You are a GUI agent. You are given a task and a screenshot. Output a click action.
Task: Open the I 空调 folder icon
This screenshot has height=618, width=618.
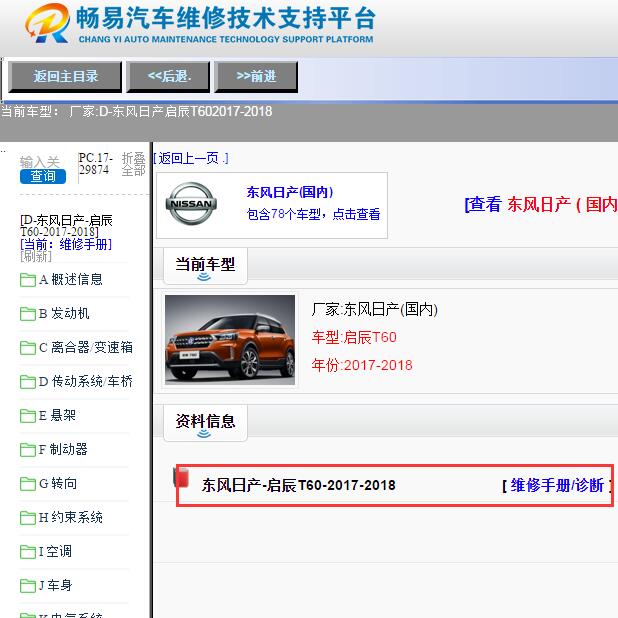click(28, 551)
